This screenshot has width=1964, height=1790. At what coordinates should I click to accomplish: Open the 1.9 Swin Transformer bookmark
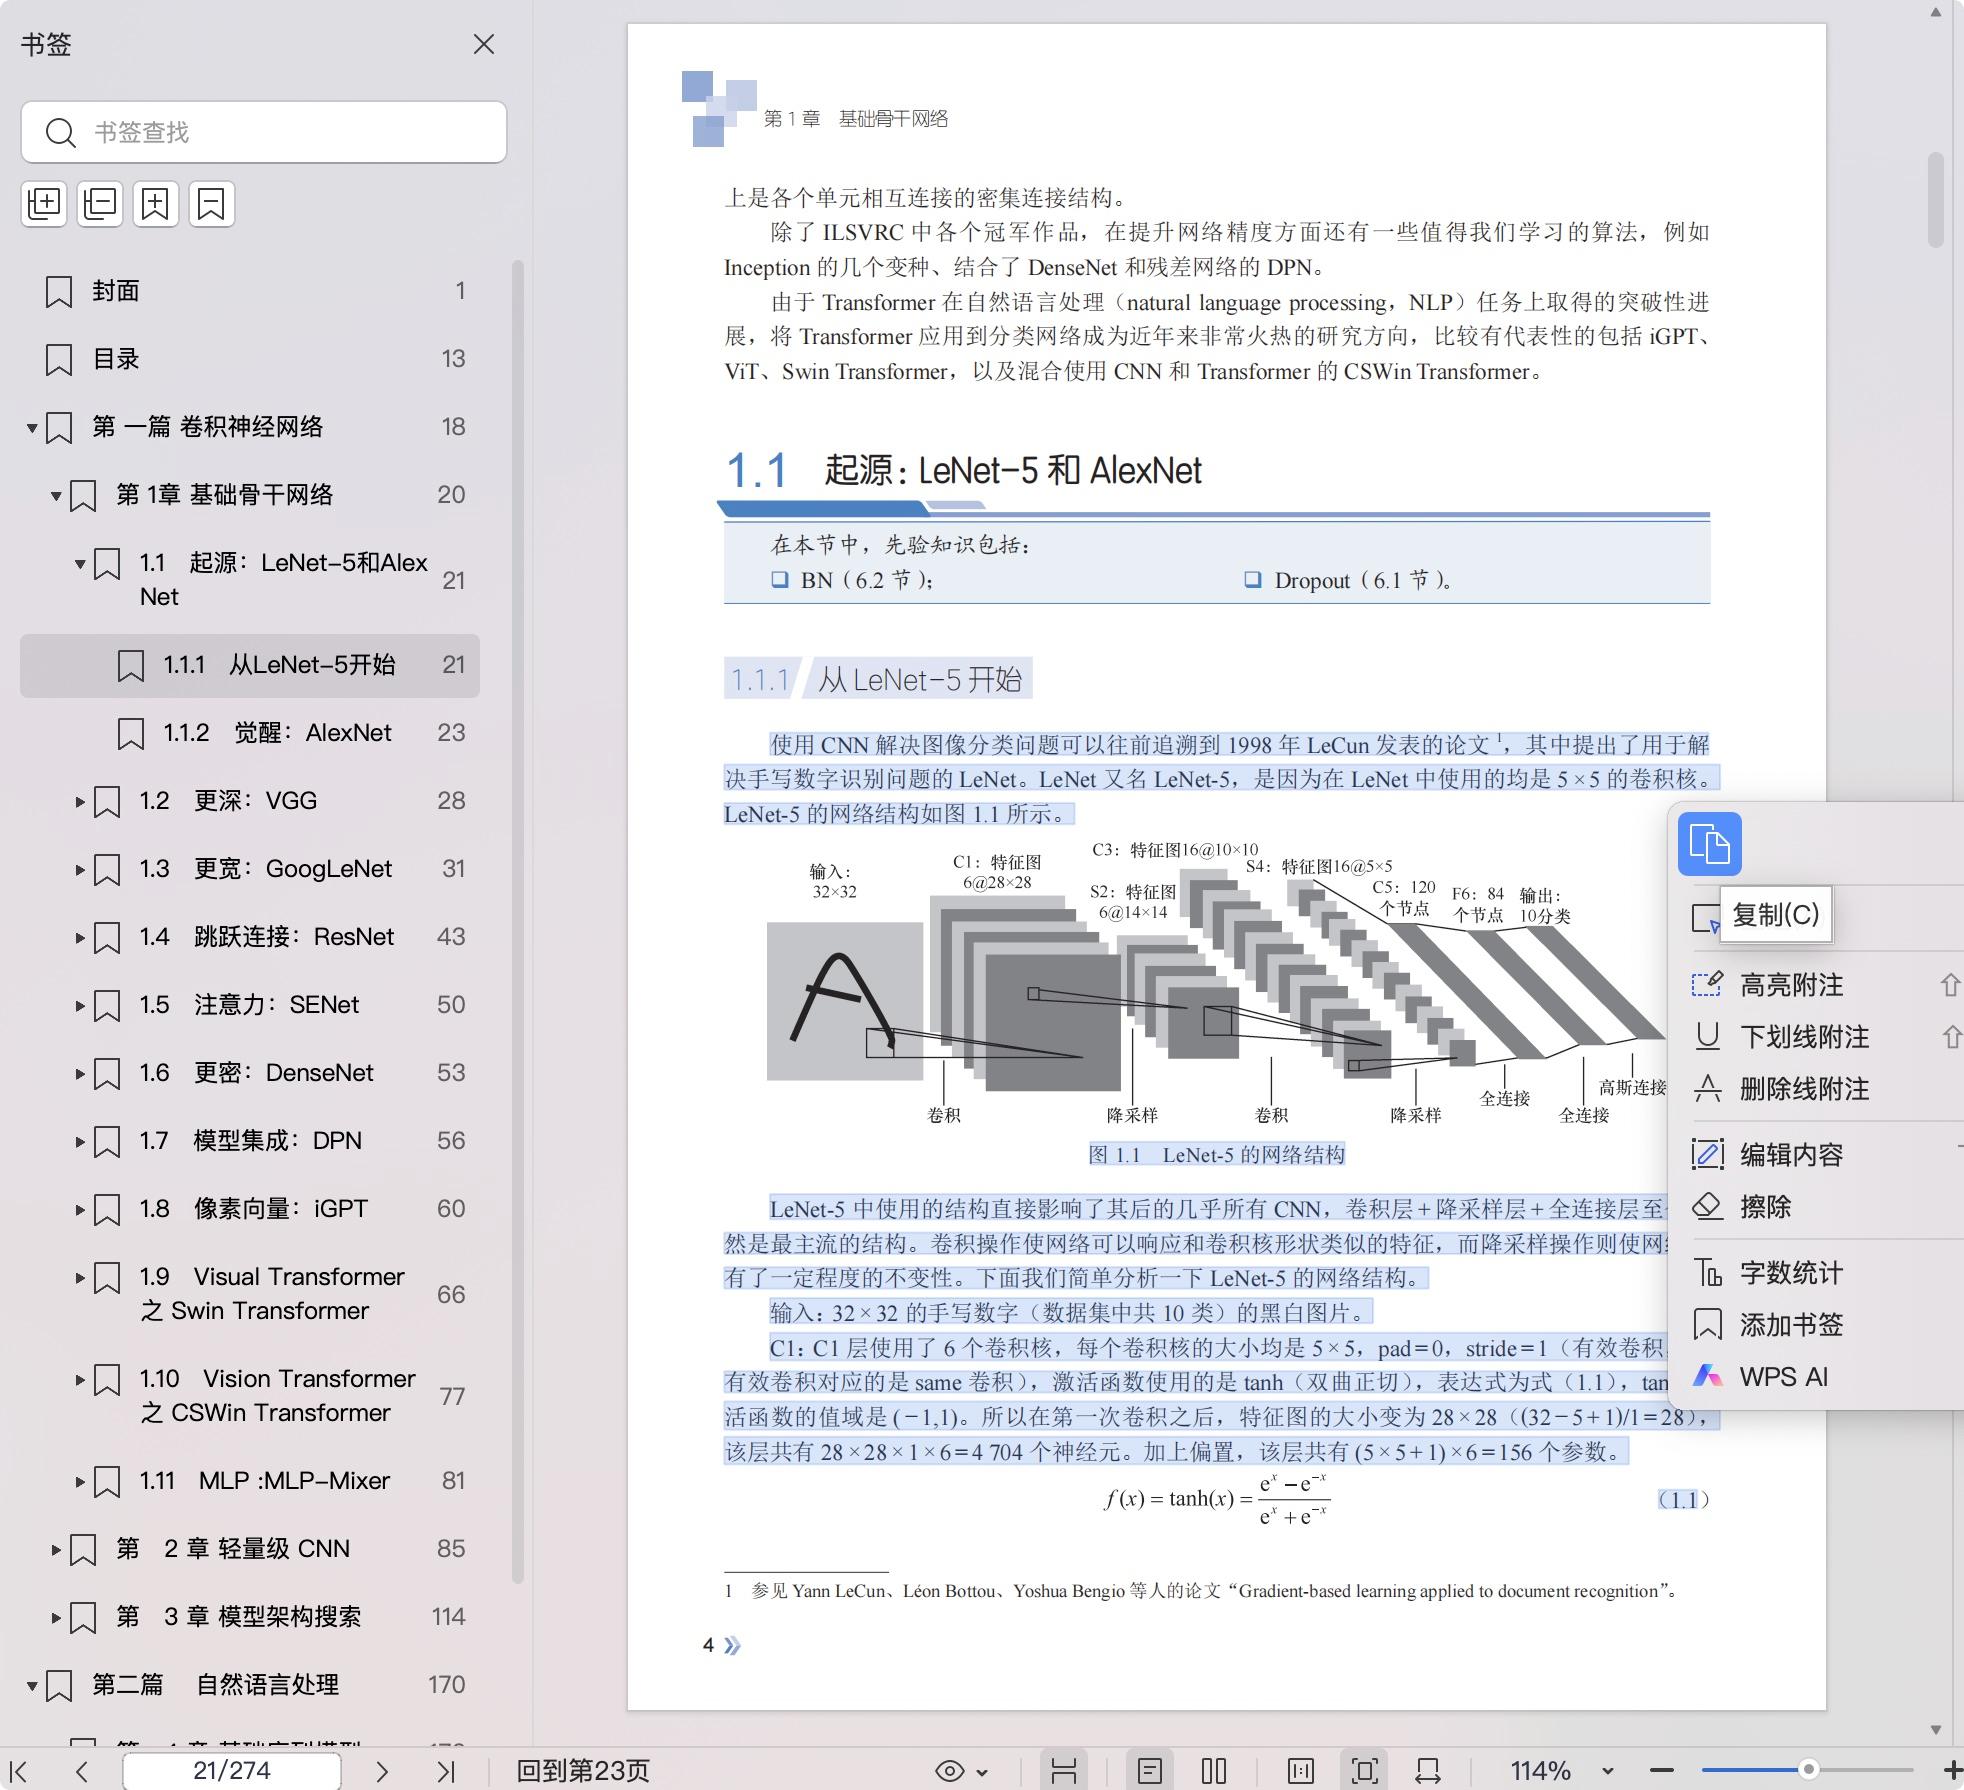point(250,1294)
